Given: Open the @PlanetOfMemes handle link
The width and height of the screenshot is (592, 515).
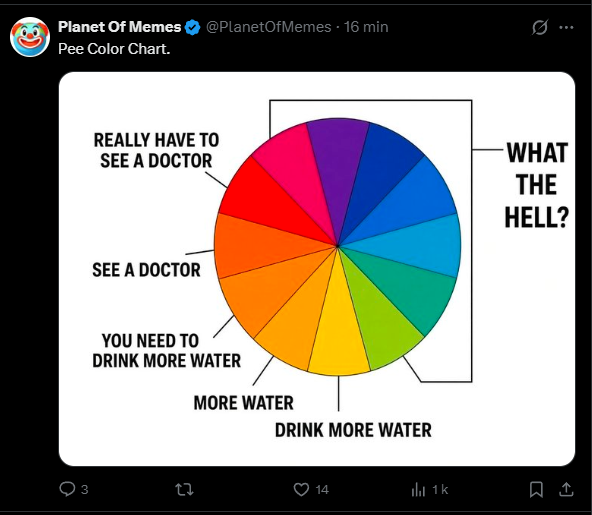Looking at the screenshot, I should (268, 27).
